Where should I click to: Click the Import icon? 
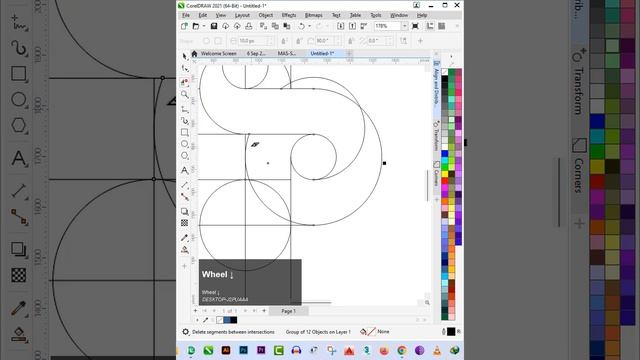(340, 26)
